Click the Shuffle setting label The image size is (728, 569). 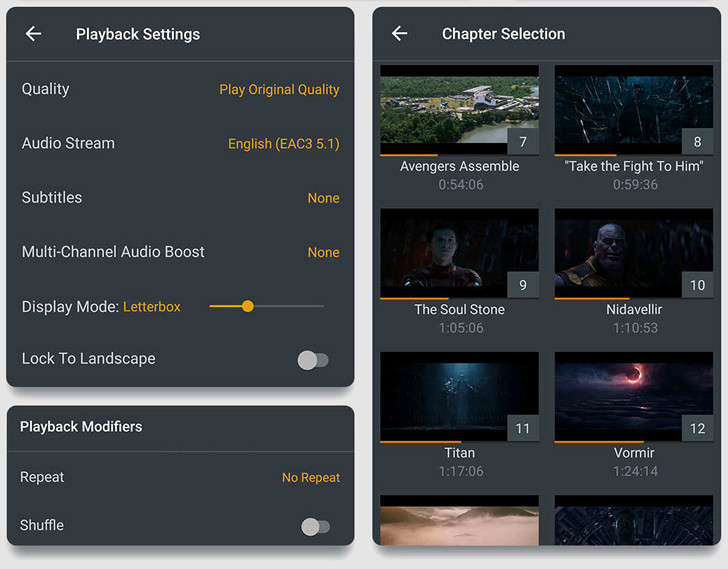tap(42, 525)
